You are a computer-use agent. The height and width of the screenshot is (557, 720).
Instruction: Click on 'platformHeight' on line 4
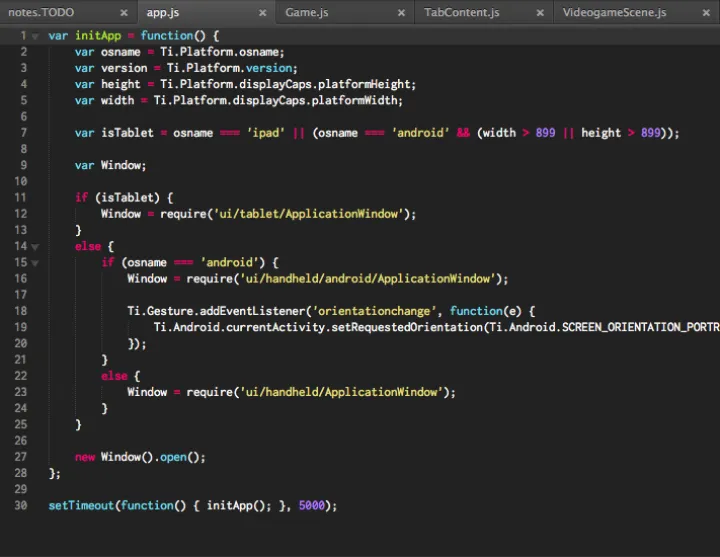point(364,84)
